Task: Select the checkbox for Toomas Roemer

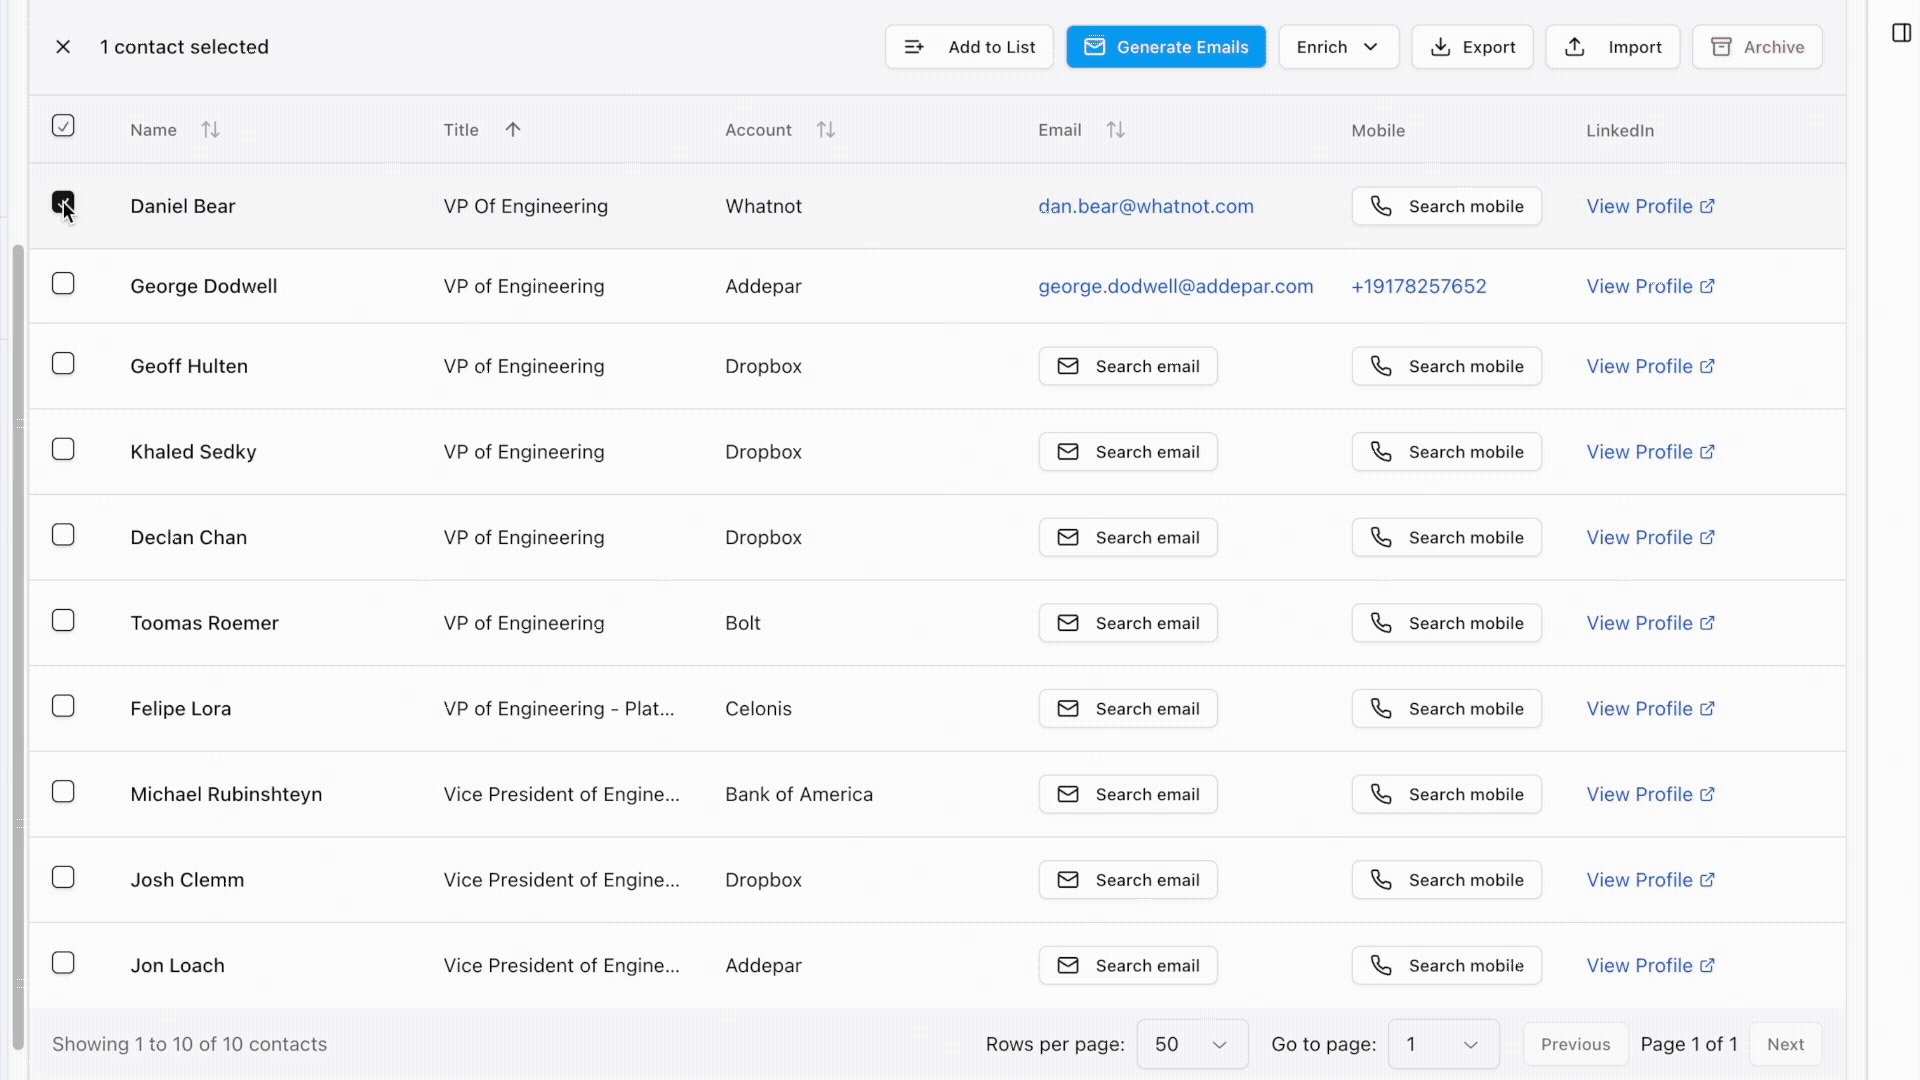Action: (63, 620)
